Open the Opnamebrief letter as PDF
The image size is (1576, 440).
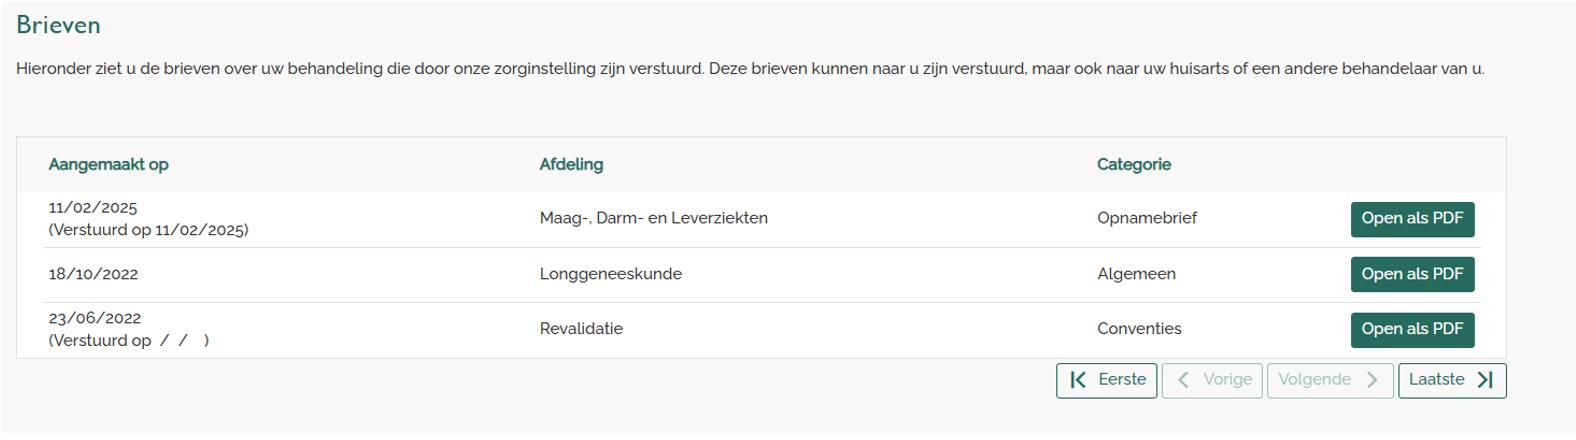[1412, 219]
